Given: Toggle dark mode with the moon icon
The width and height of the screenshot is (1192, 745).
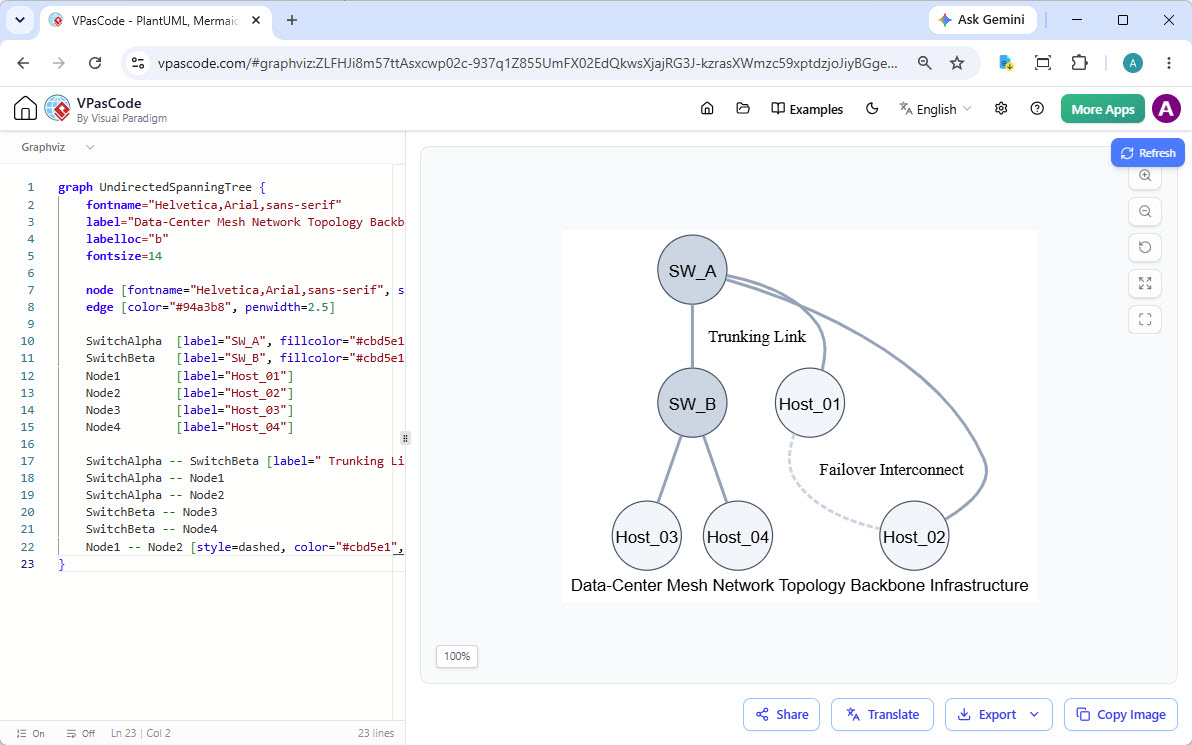Looking at the screenshot, I should tap(872, 109).
